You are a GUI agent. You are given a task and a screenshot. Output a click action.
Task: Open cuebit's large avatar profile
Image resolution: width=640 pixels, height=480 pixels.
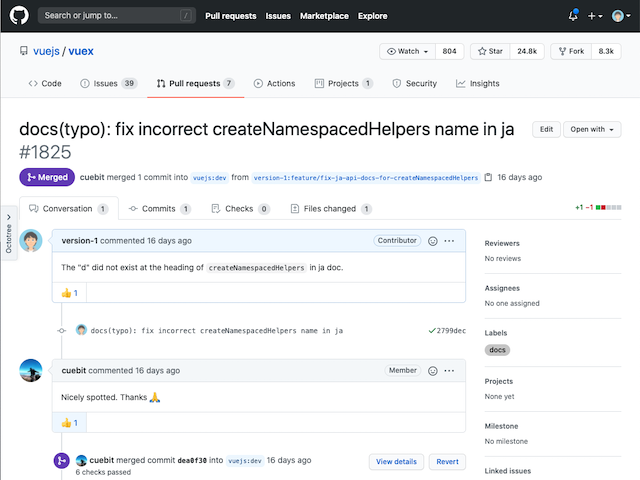pos(31,371)
